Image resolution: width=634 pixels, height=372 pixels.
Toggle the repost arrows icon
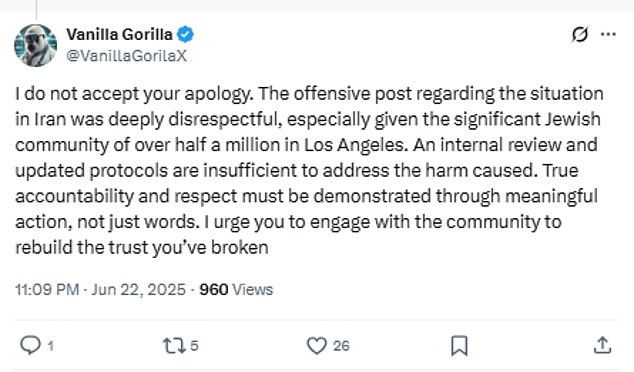coord(174,346)
